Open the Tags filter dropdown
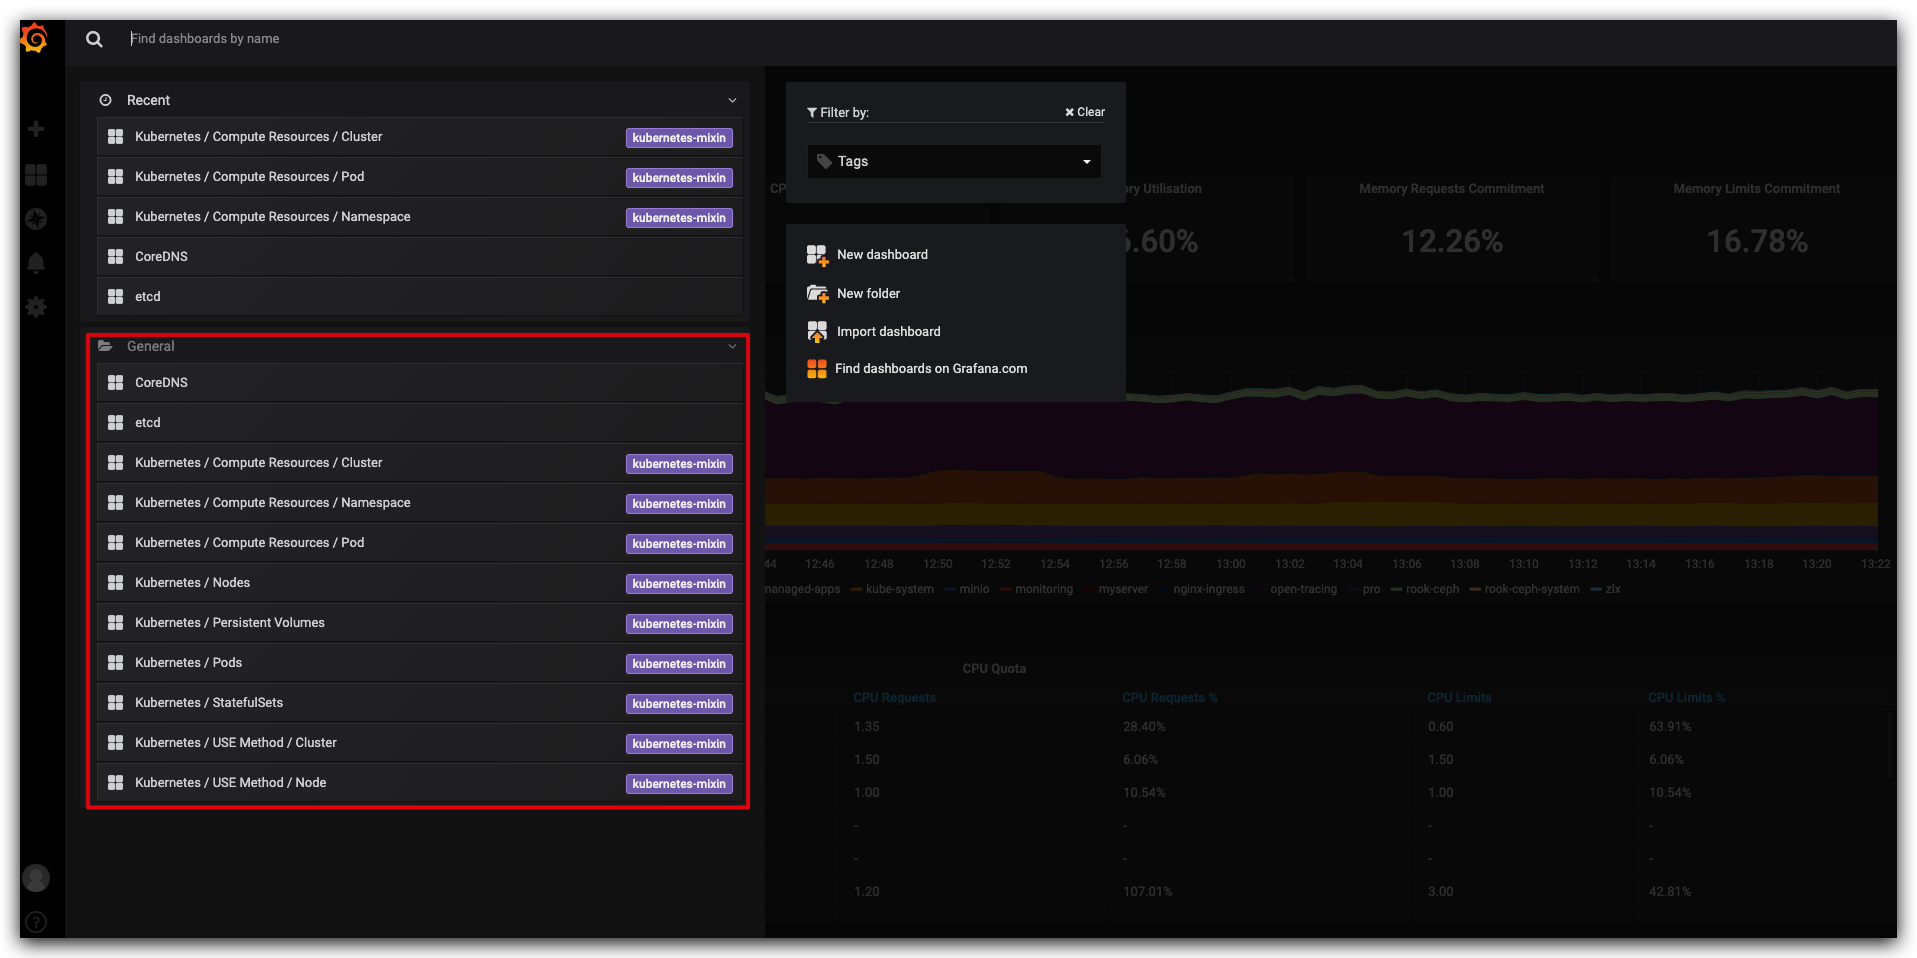Image resolution: width=1917 pixels, height=958 pixels. [954, 162]
